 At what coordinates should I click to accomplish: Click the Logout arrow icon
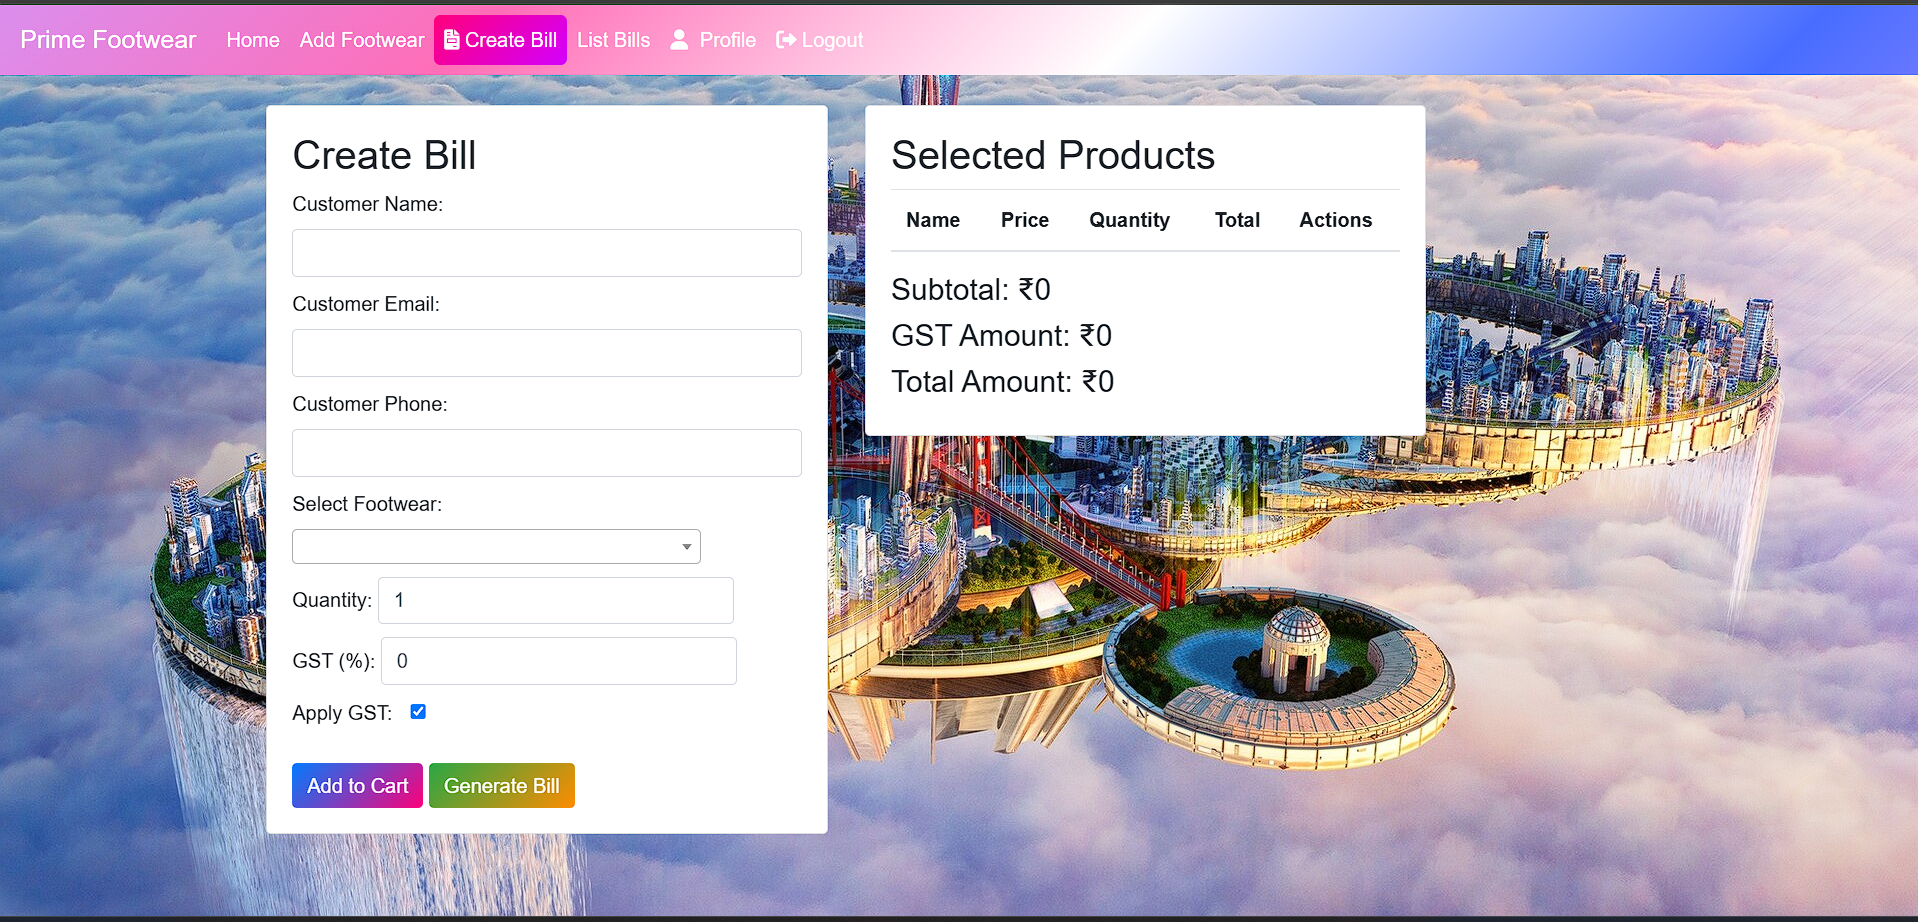(x=786, y=40)
